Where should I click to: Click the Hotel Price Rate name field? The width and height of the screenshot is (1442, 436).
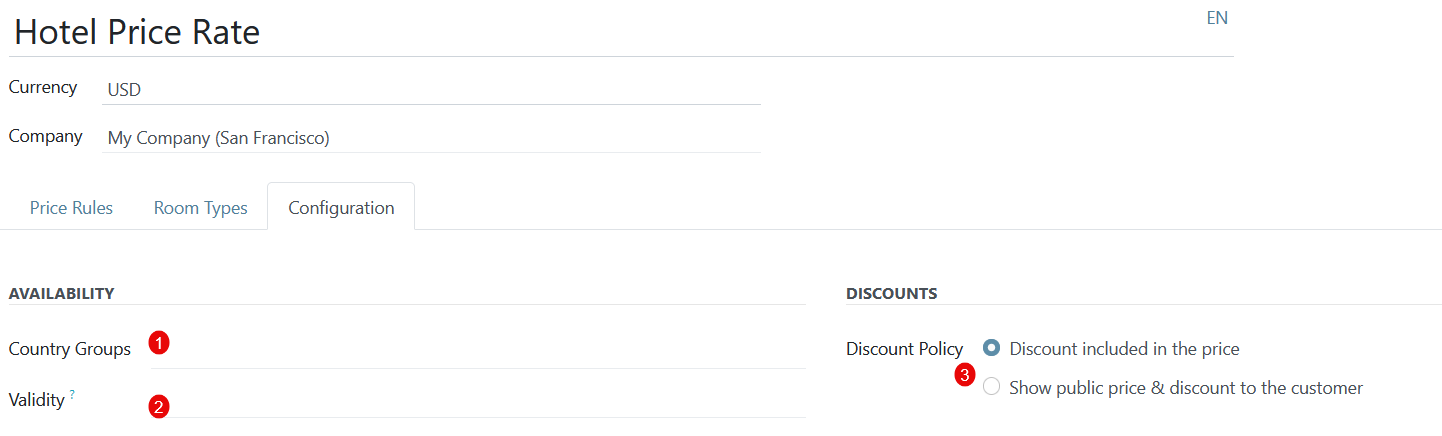[621, 32]
